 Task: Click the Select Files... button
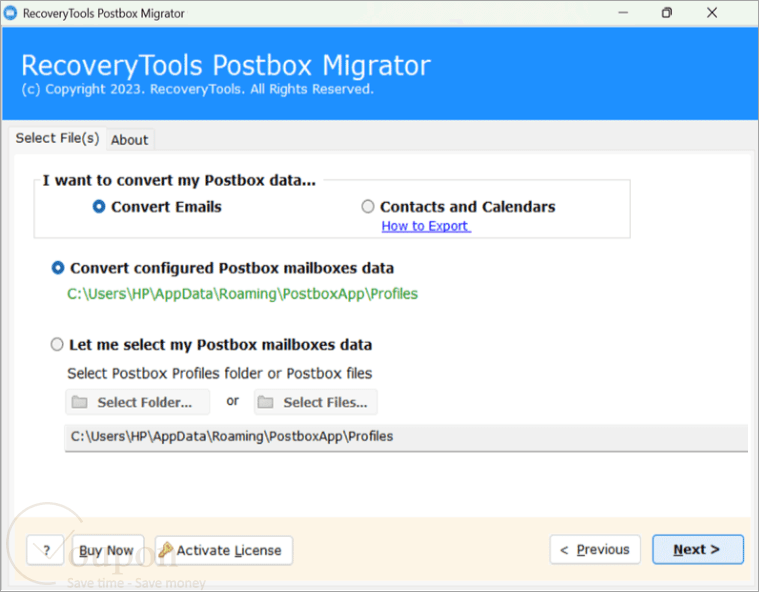316,402
